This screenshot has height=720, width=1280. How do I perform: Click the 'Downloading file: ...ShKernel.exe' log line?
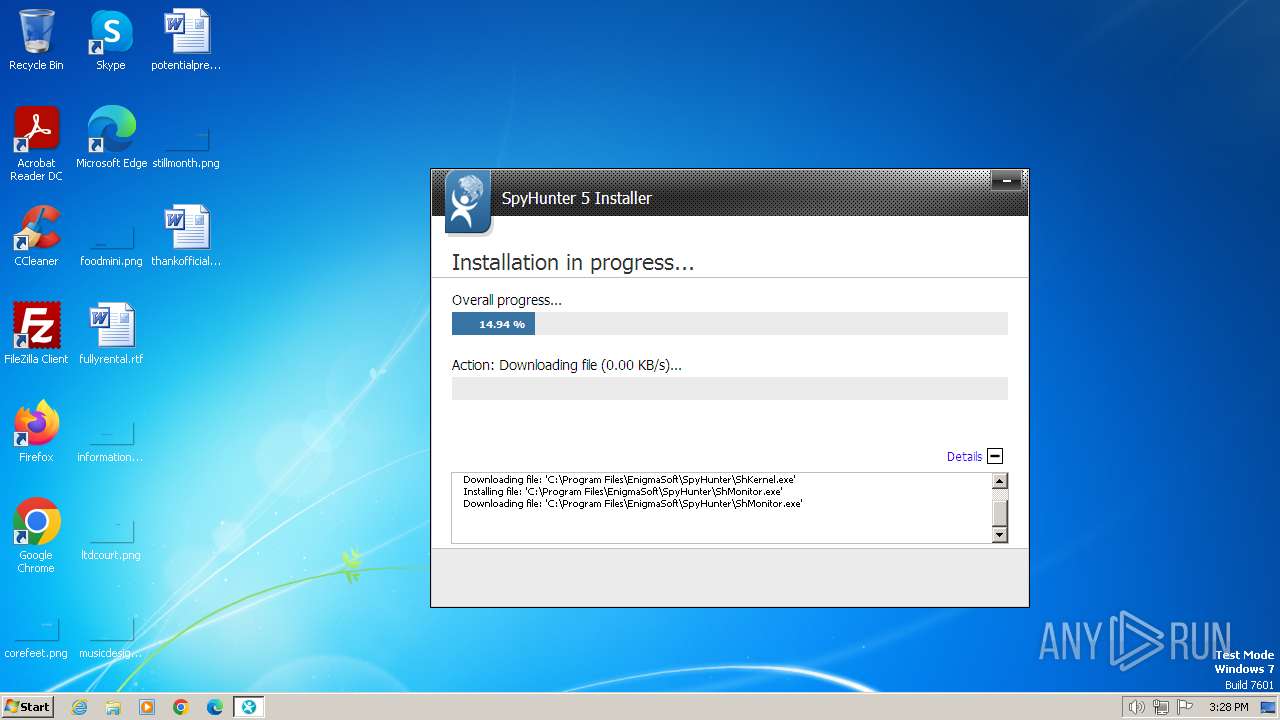(x=629, y=480)
